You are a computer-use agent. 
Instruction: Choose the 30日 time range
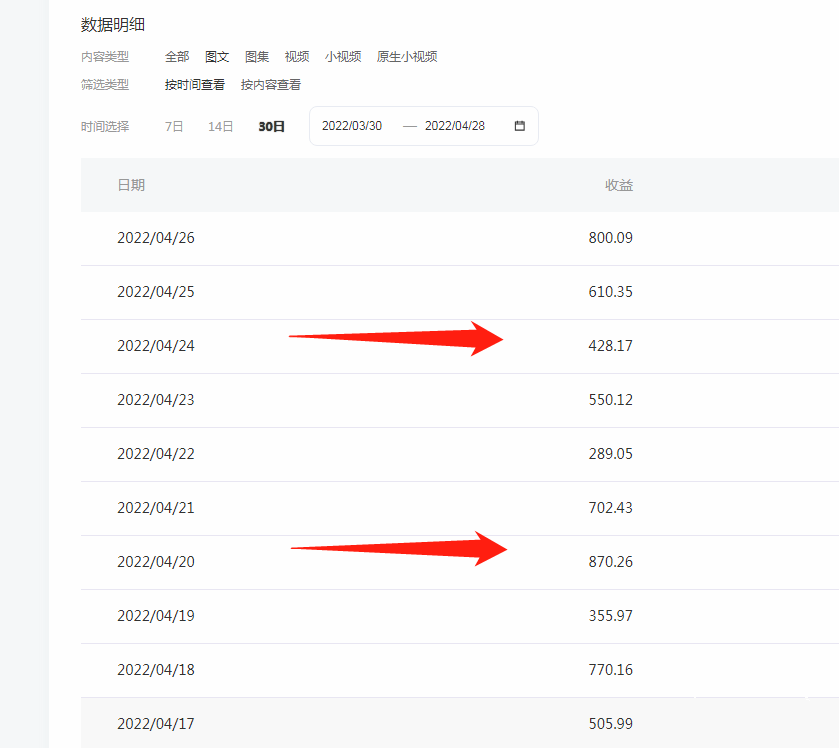click(x=271, y=127)
